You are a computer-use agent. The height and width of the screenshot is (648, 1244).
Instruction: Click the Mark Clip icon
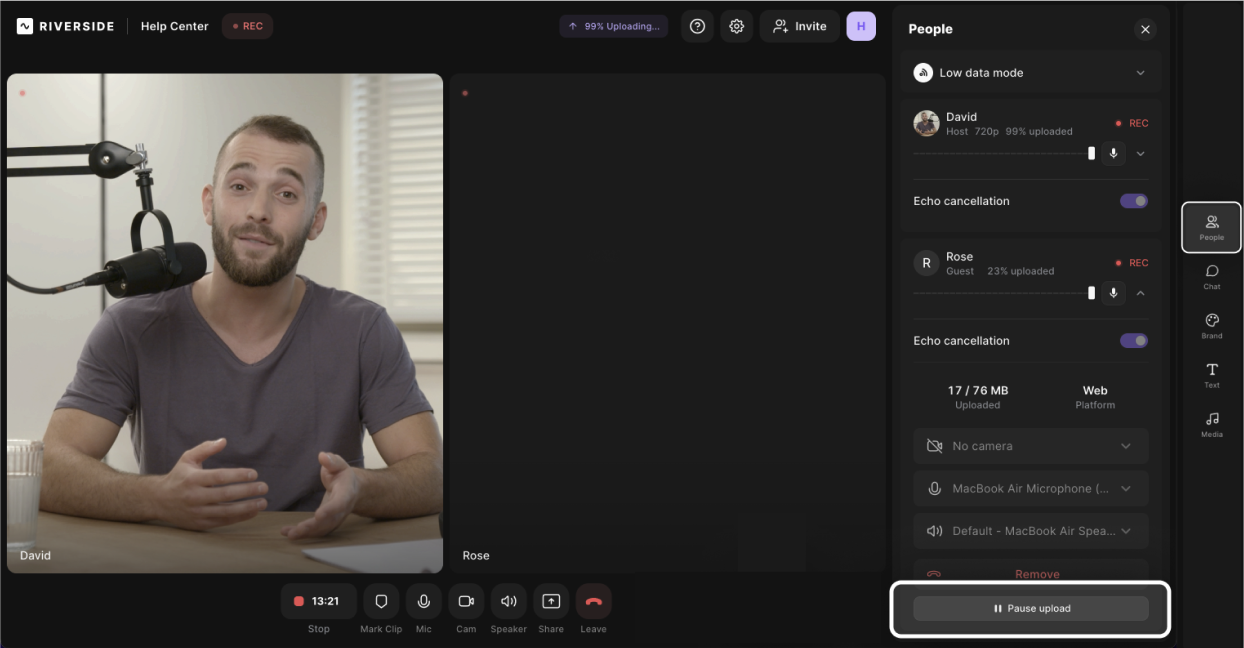click(381, 602)
